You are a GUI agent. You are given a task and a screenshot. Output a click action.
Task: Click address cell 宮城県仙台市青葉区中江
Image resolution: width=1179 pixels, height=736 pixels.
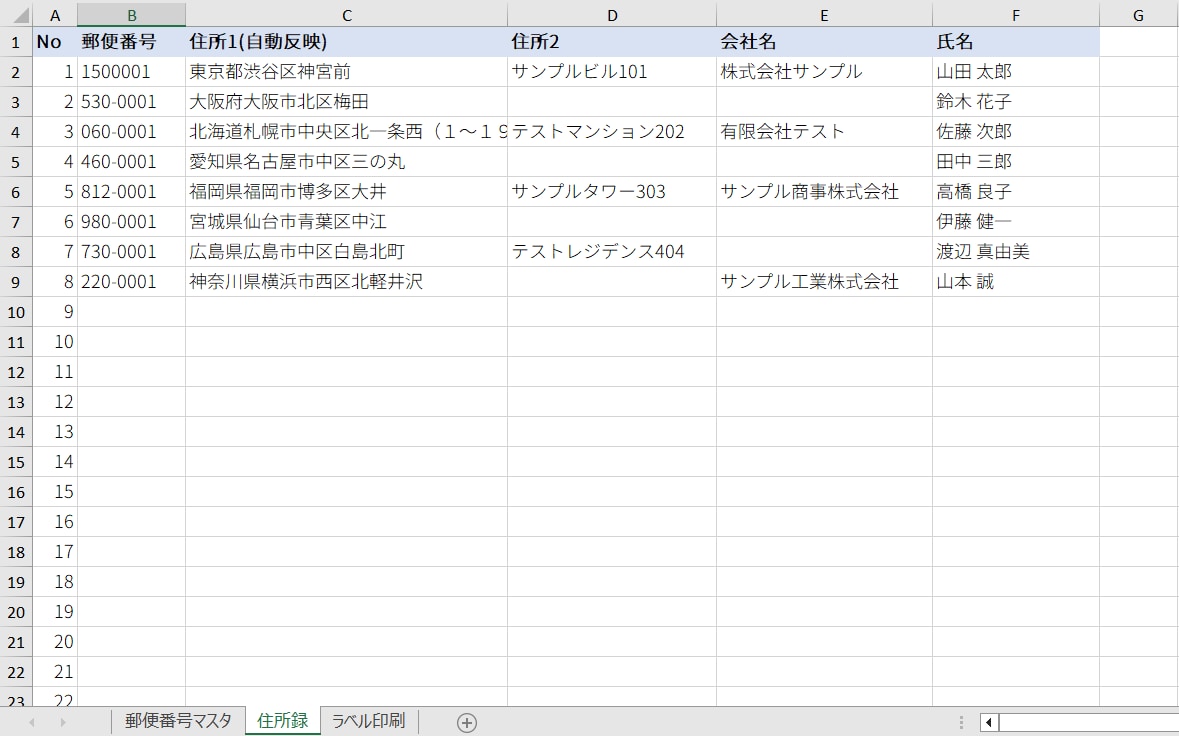coord(347,223)
